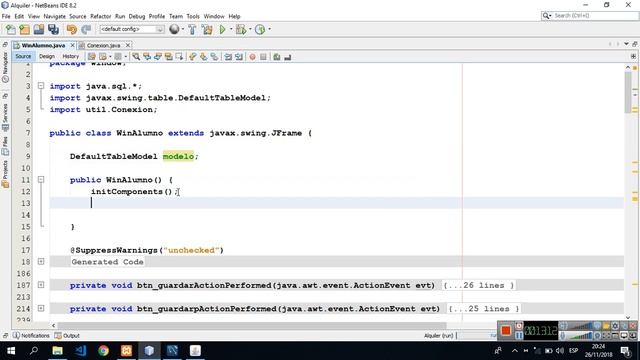Image resolution: width=640 pixels, height=360 pixels.
Task: Click the Windows Start button
Action: click(x=11, y=351)
